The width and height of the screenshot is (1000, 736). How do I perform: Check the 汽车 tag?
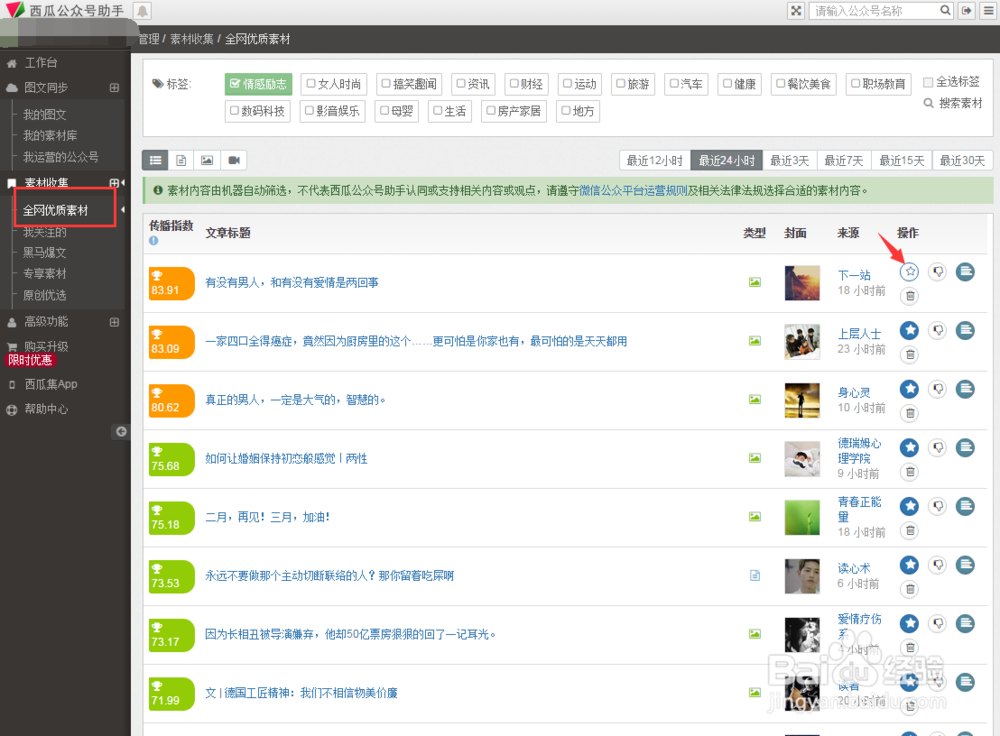click(x=686, y=84)
